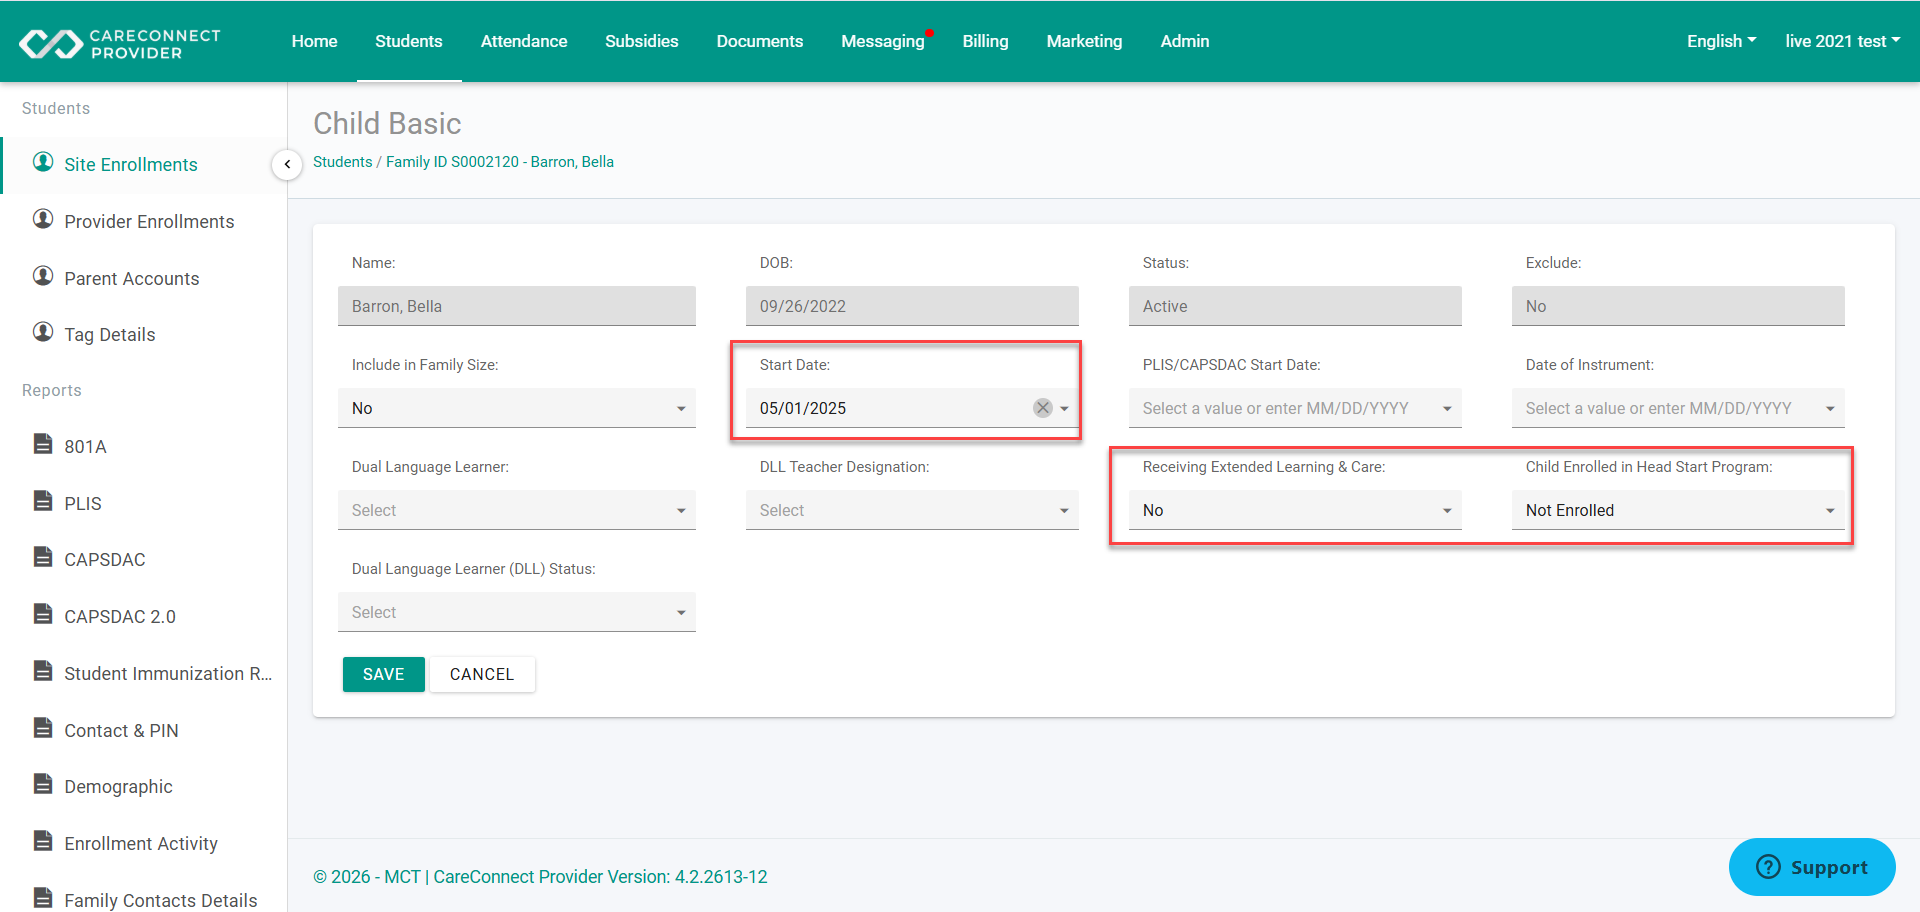Click the Tag Details person icon

pos(43,332)
